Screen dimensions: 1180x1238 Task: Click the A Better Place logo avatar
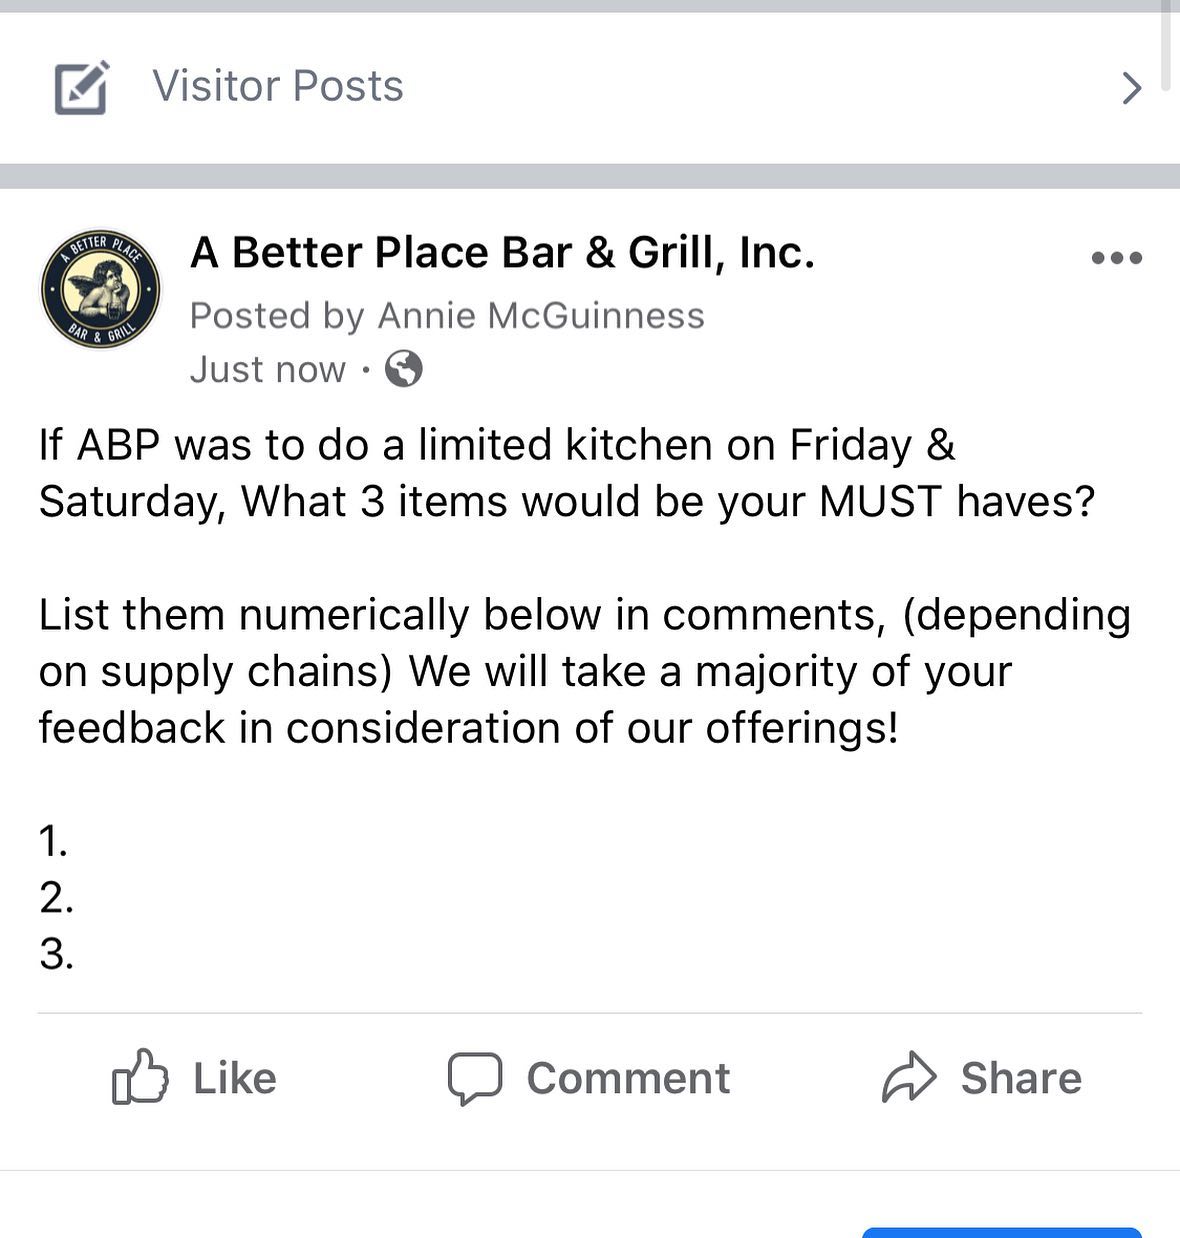100,290
